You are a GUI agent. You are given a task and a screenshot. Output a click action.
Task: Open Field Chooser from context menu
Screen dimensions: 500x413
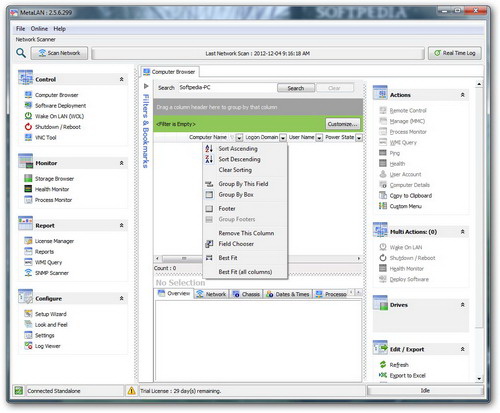(245, 244)
